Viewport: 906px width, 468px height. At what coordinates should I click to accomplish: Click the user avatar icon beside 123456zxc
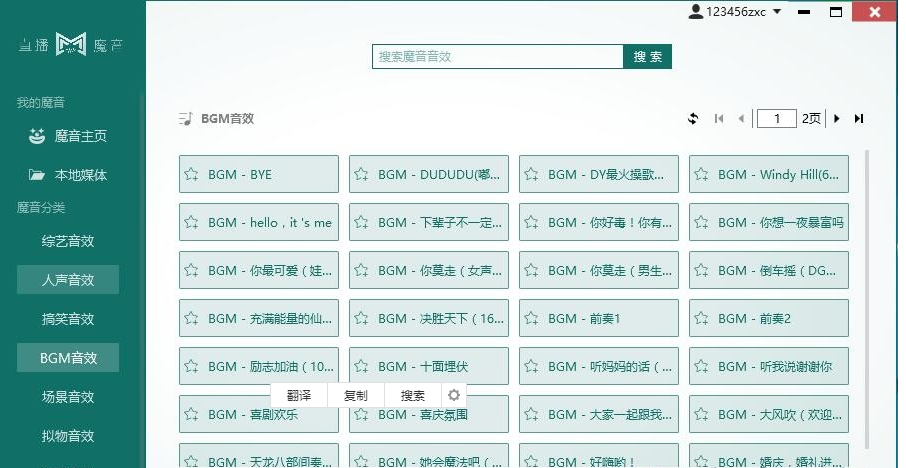point(696,12)
